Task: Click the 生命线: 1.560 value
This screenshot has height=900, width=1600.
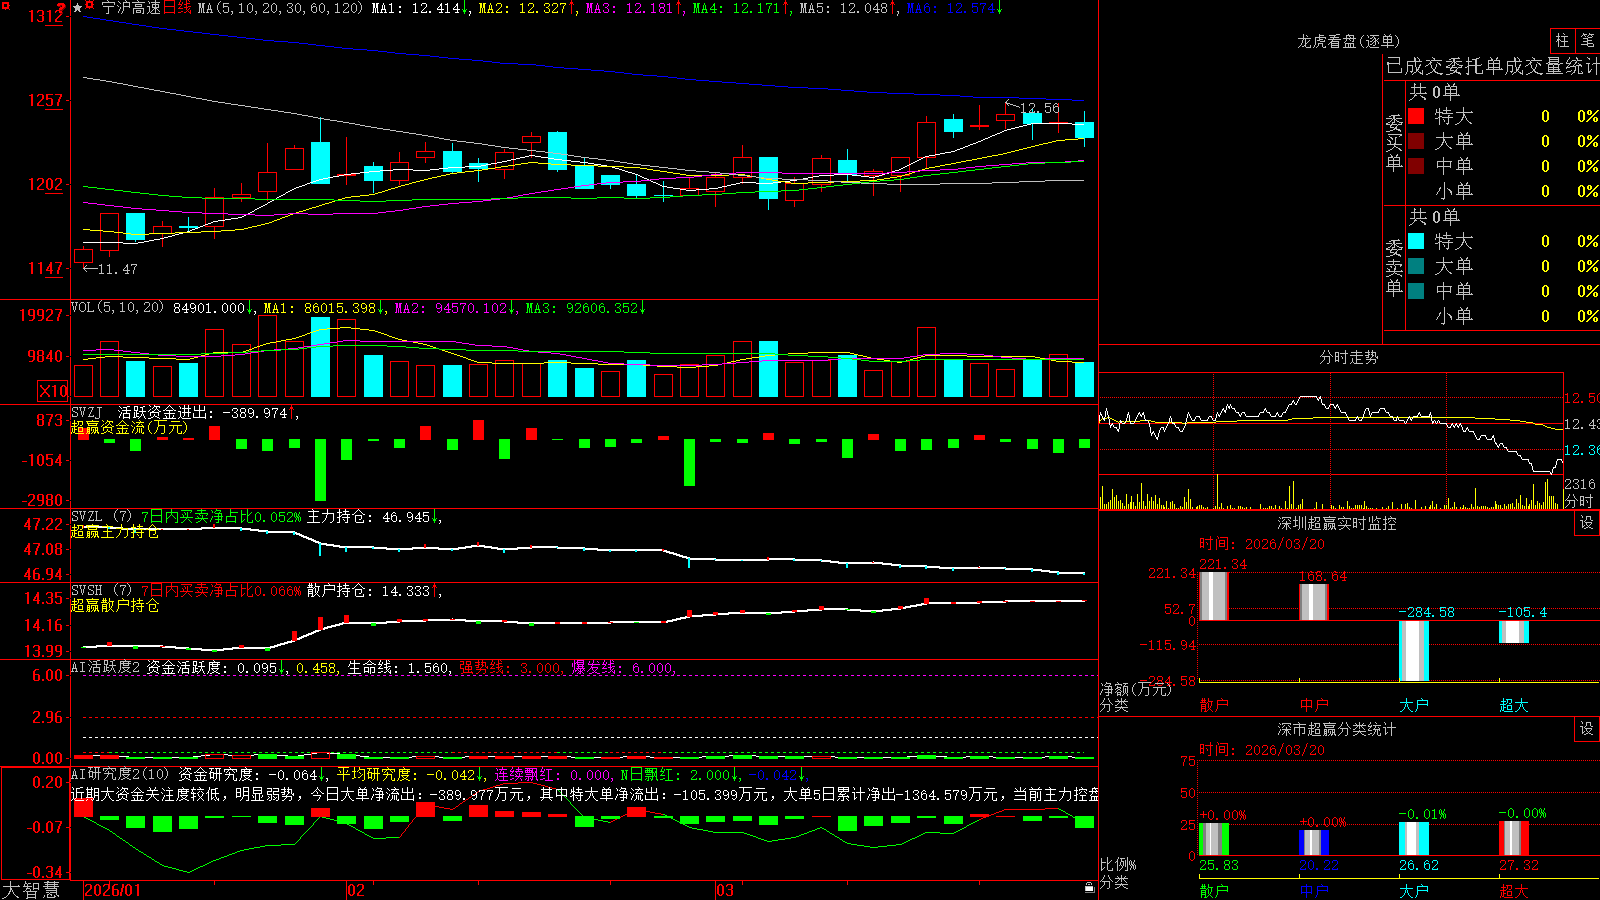Action: pos(398,667)
